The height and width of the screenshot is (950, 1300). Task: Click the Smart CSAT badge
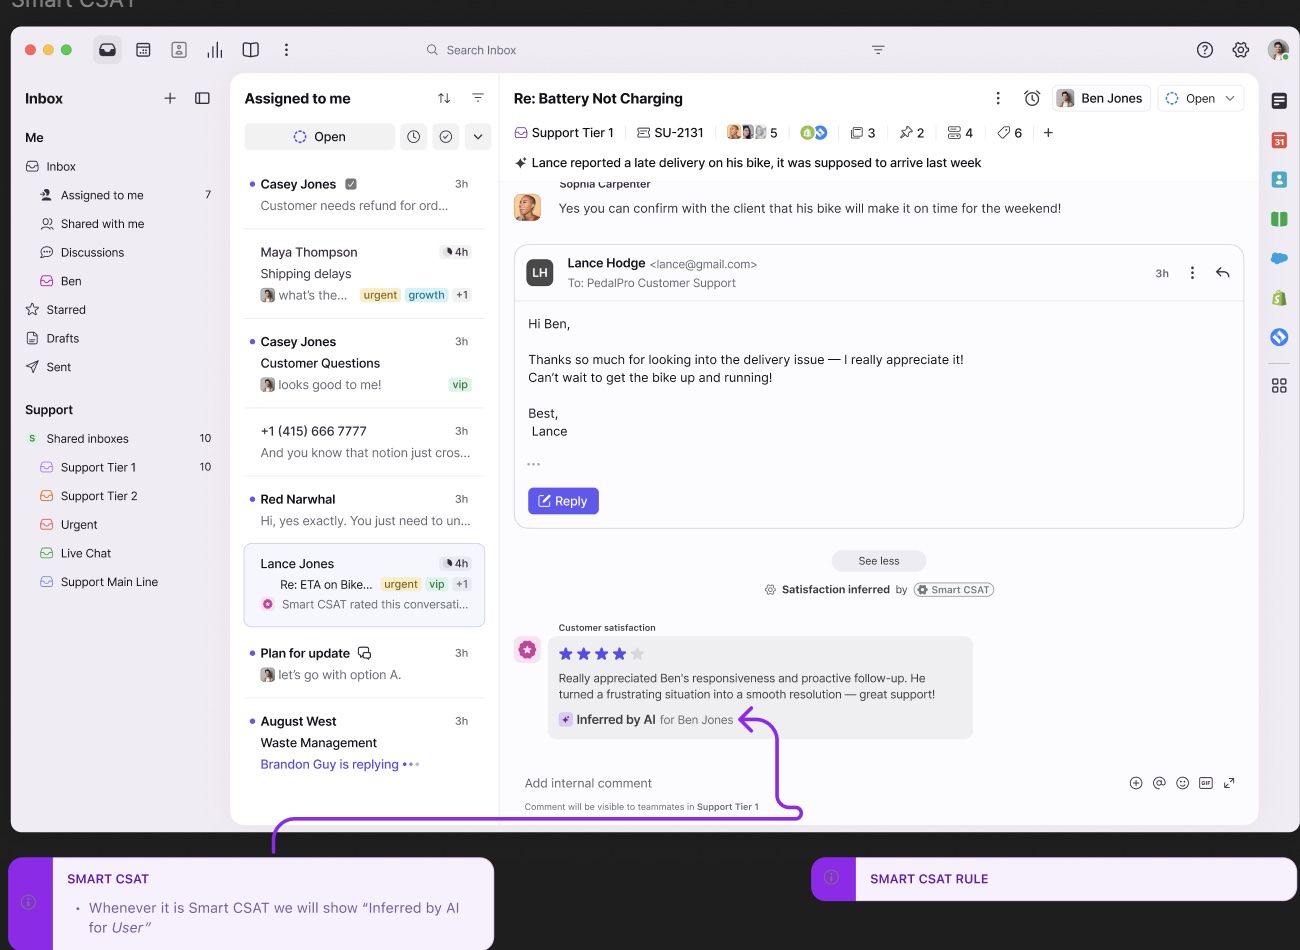[954, 590]
